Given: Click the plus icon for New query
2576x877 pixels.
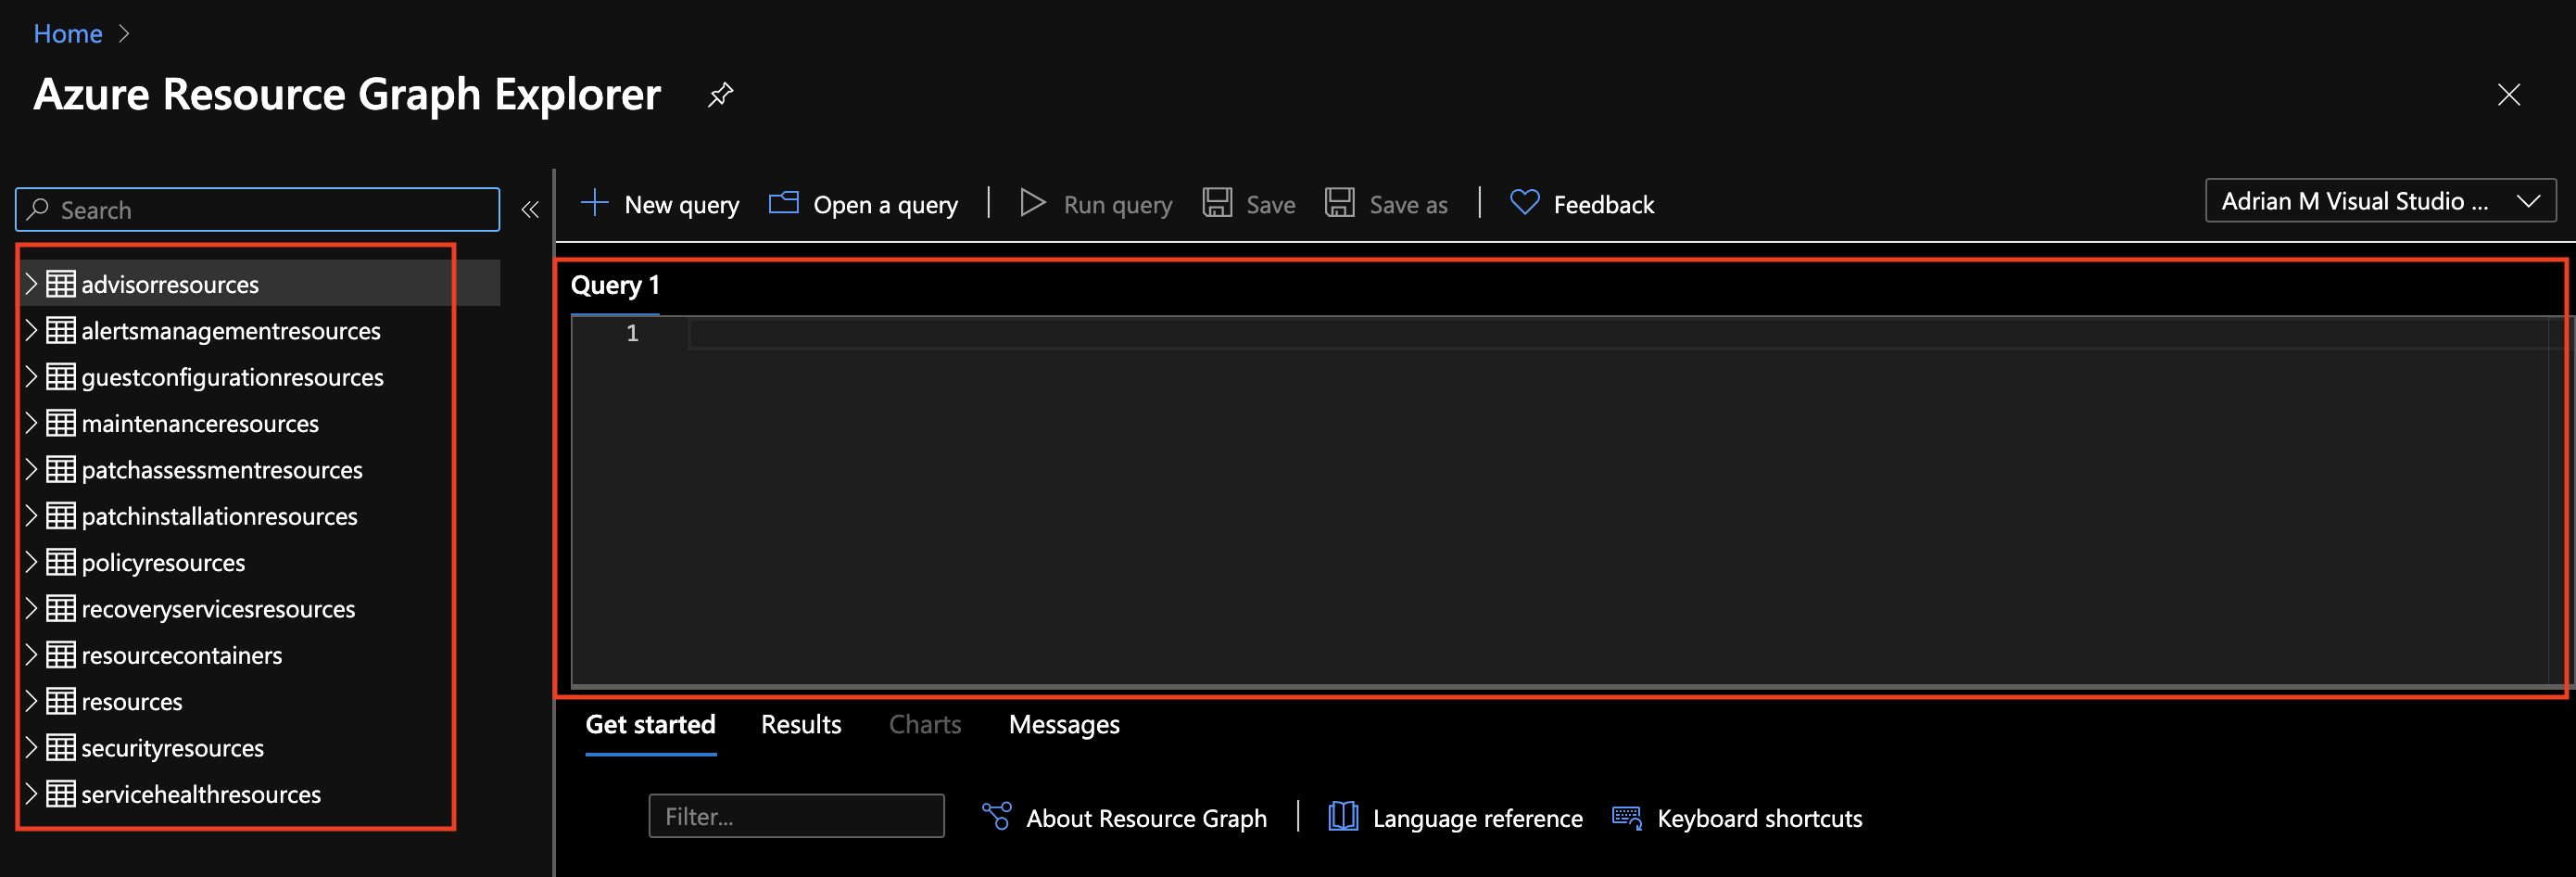Looking at the screenshot, I should [594, 203].
